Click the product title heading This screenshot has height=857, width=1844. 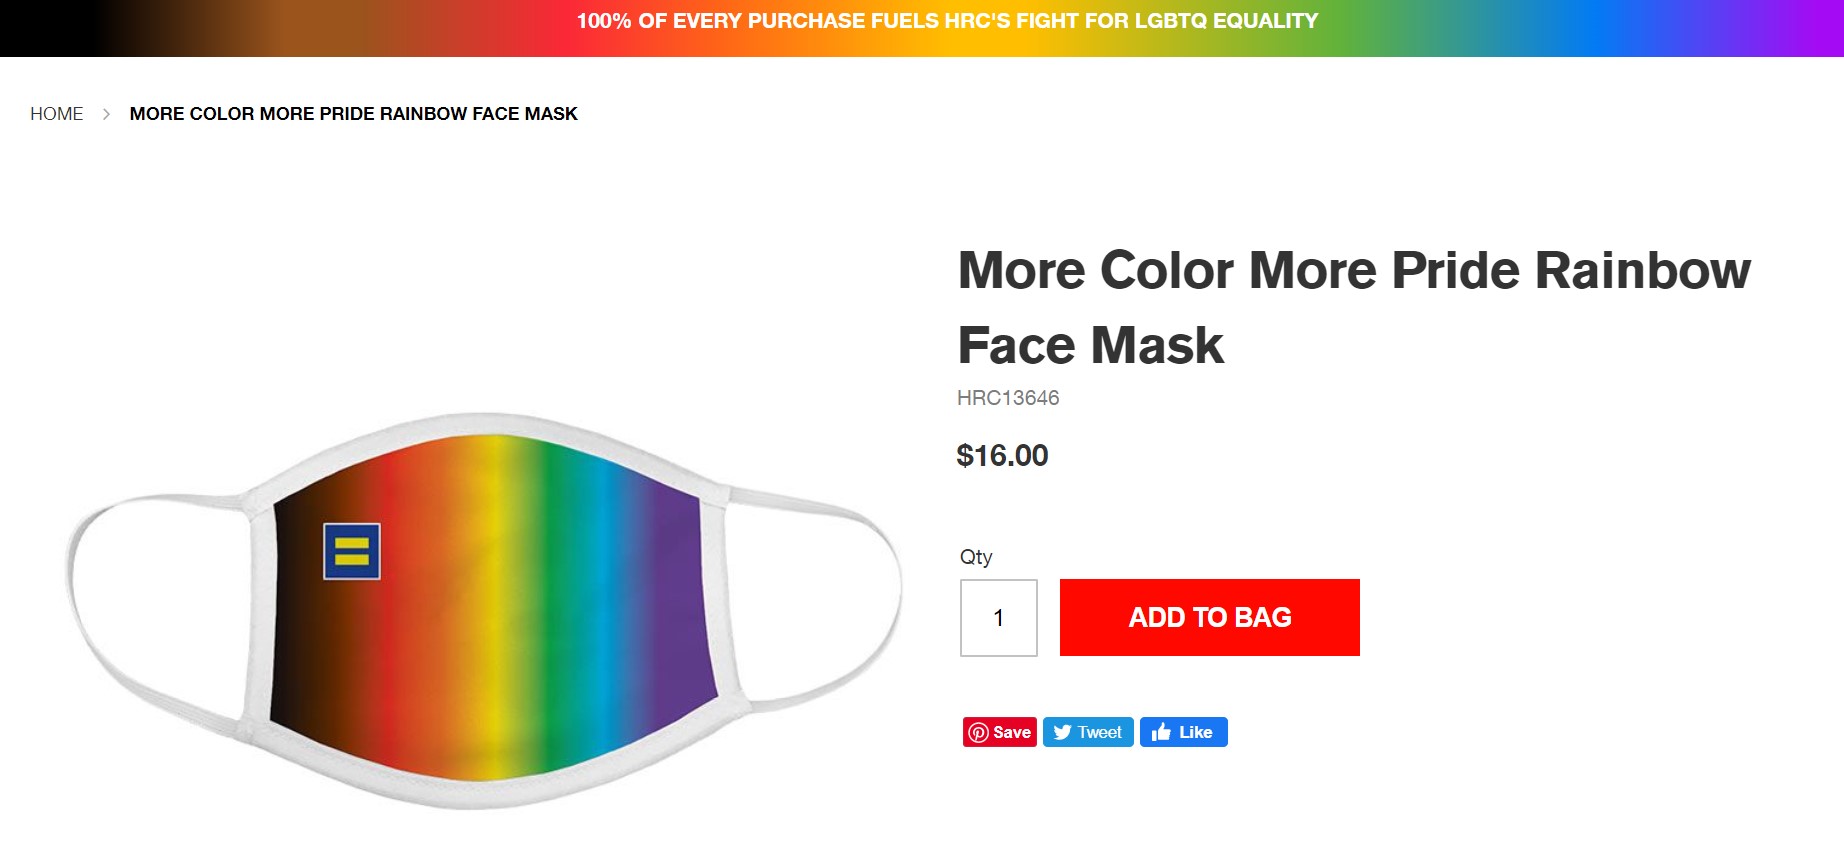click(x=1354, y=307)
